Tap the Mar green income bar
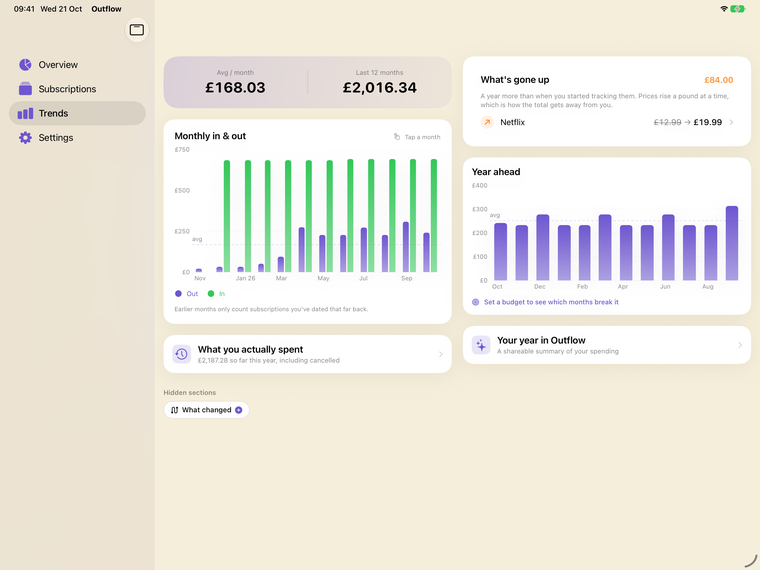The width and height of the screenshot is (760, 570). click(288, 216)
